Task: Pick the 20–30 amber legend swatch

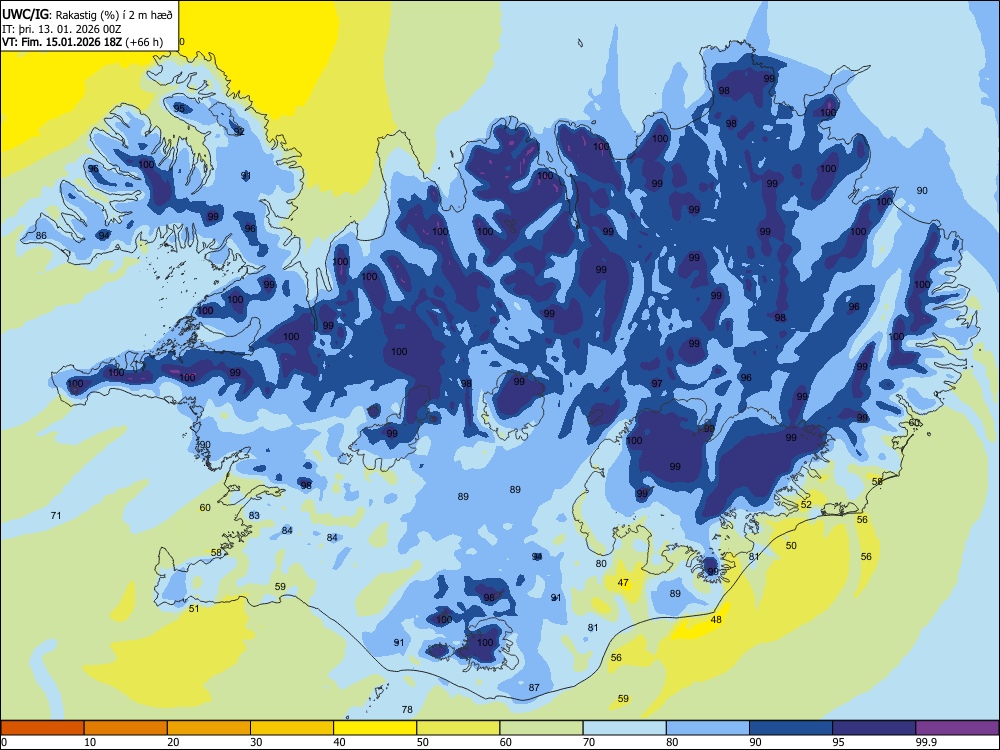Action: tap(209, 728)
